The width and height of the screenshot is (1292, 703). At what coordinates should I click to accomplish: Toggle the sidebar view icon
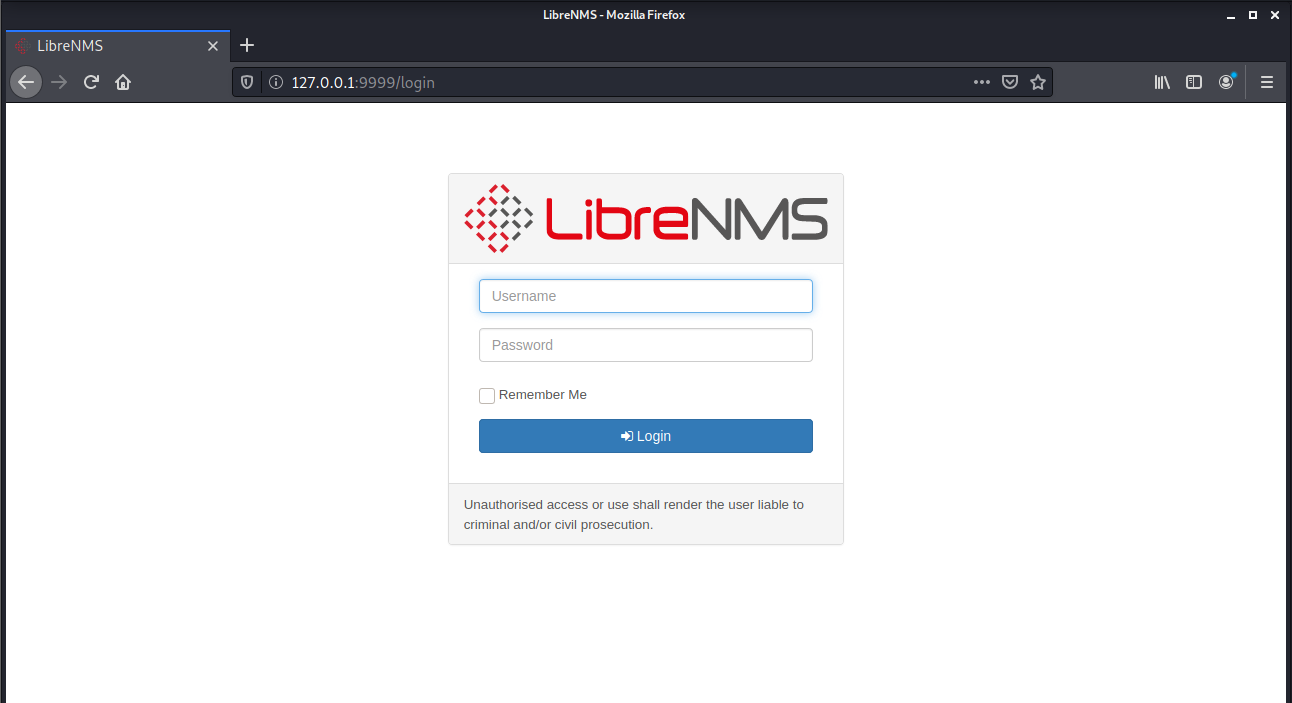pyautogui.click(x=1194, y=82)
